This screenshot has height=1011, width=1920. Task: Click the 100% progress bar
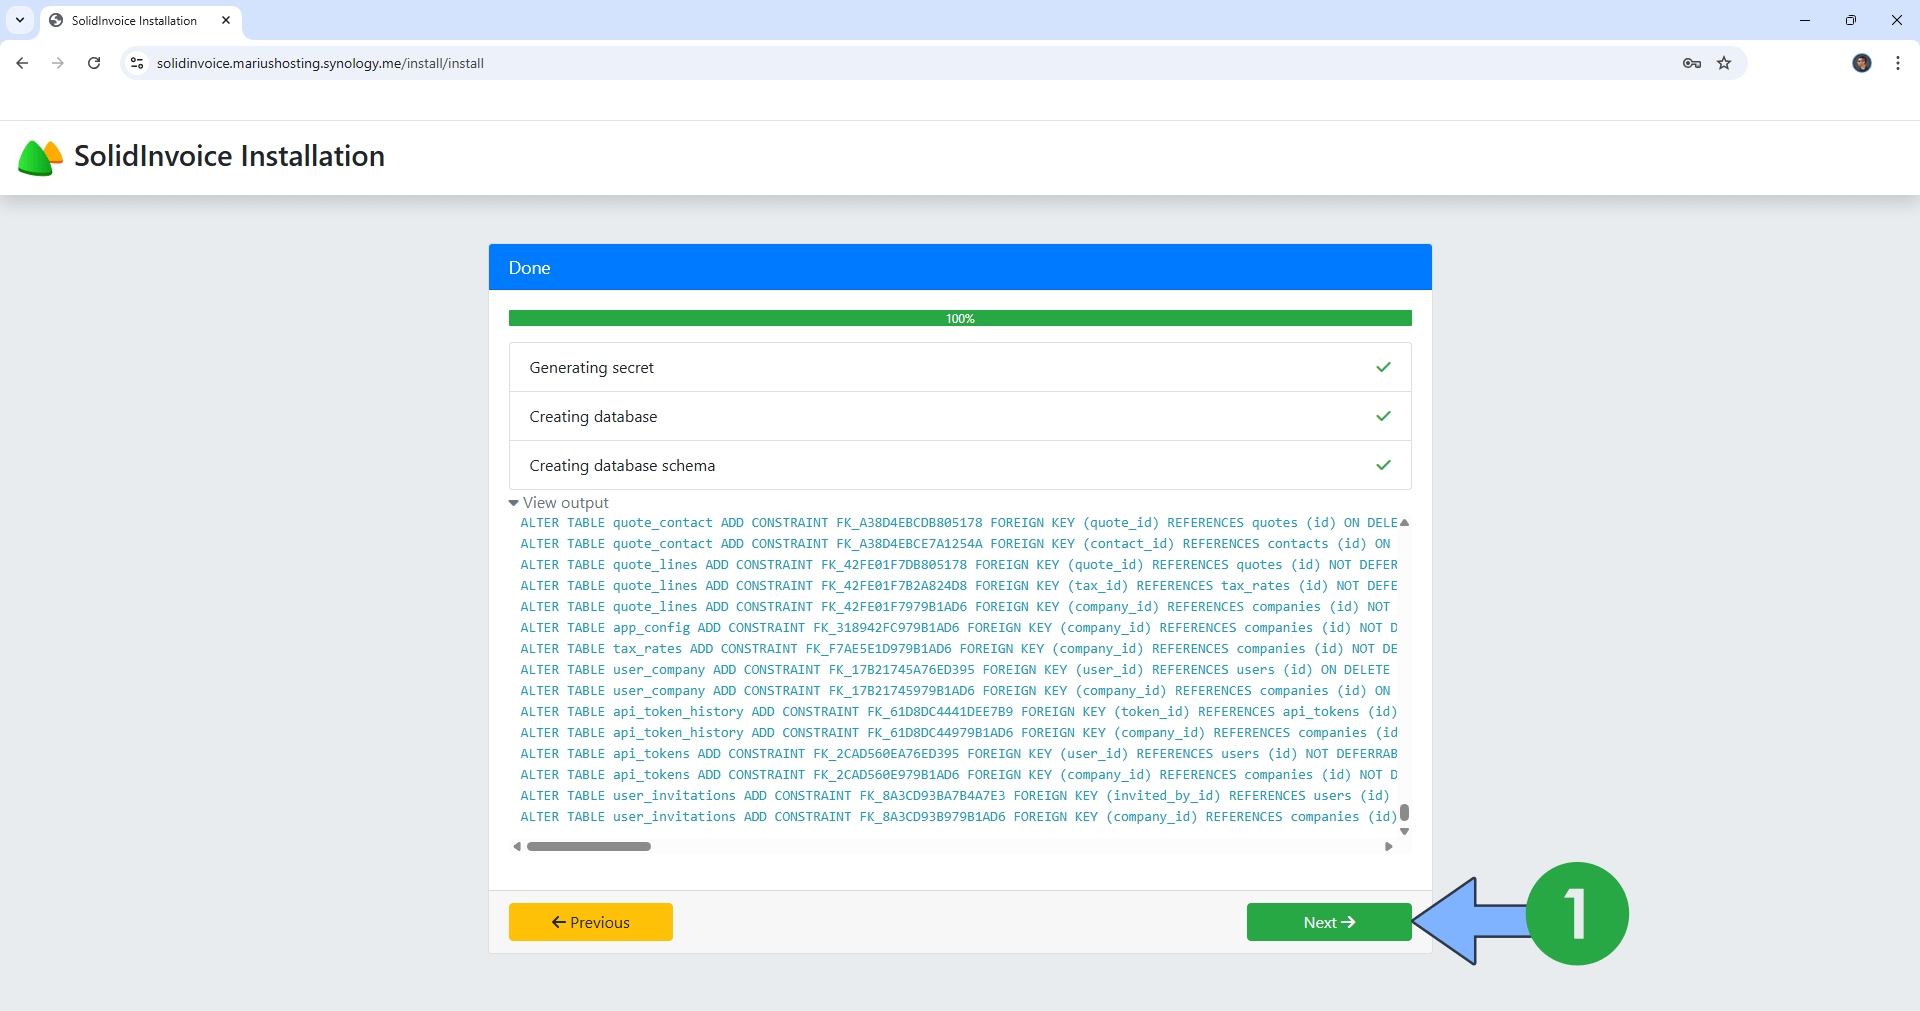coord(960,318)
